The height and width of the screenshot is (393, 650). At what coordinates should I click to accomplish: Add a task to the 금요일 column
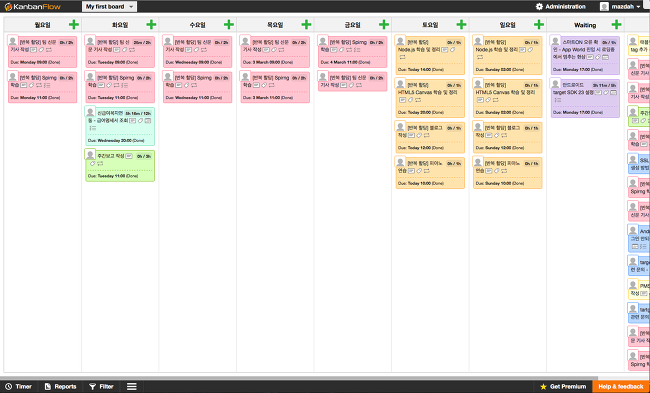point(384,25)
